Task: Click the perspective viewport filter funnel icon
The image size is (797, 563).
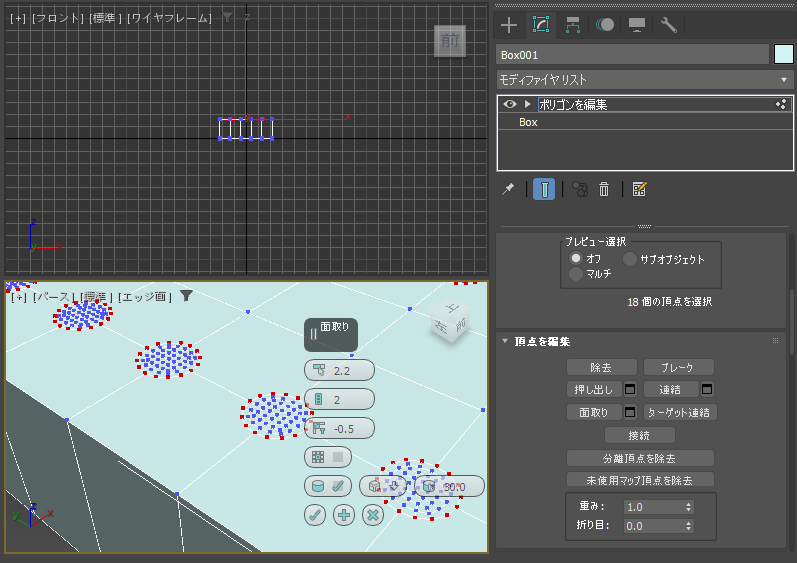Action: point(186,296)
